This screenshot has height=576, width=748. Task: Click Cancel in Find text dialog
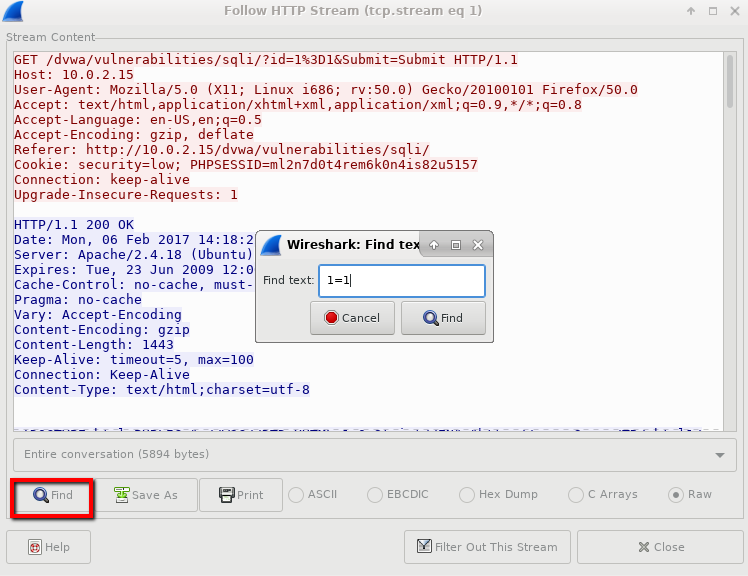[352, 318]
